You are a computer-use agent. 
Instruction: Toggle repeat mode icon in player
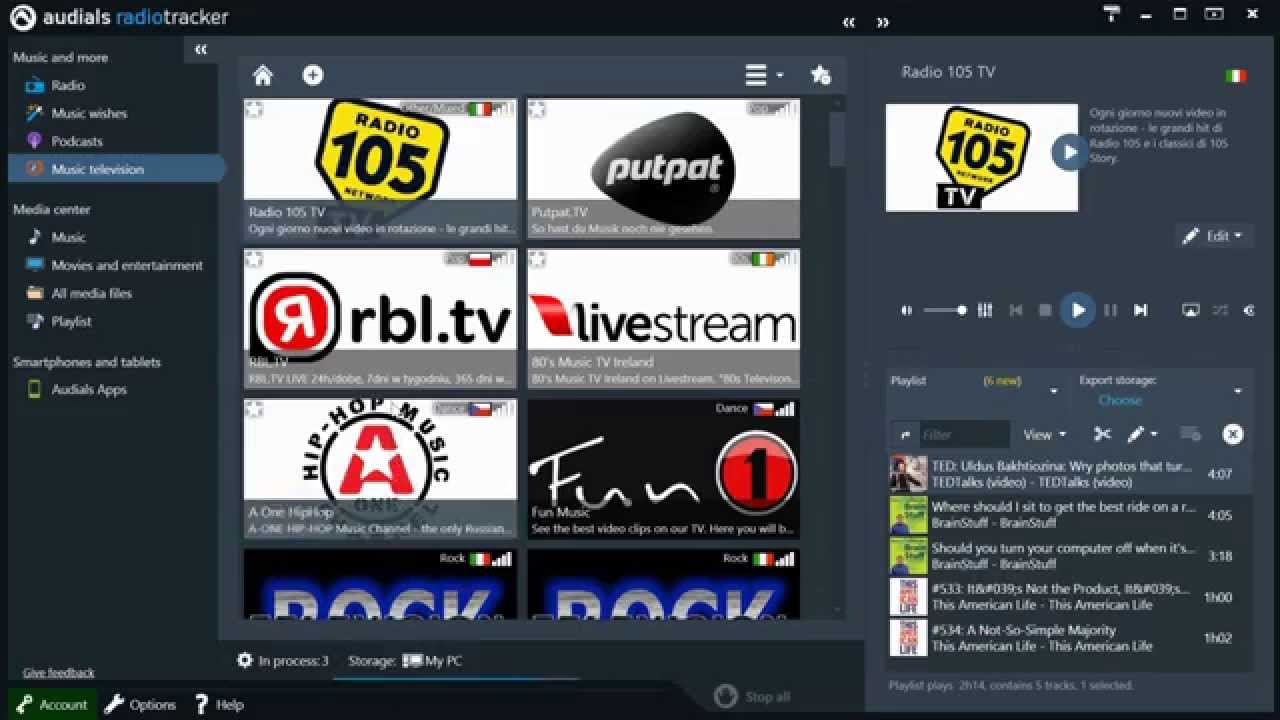1248,310
